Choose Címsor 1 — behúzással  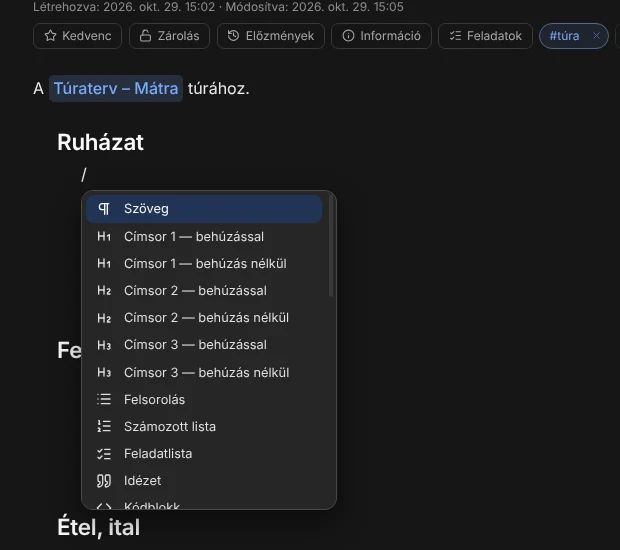click(204, 236)
